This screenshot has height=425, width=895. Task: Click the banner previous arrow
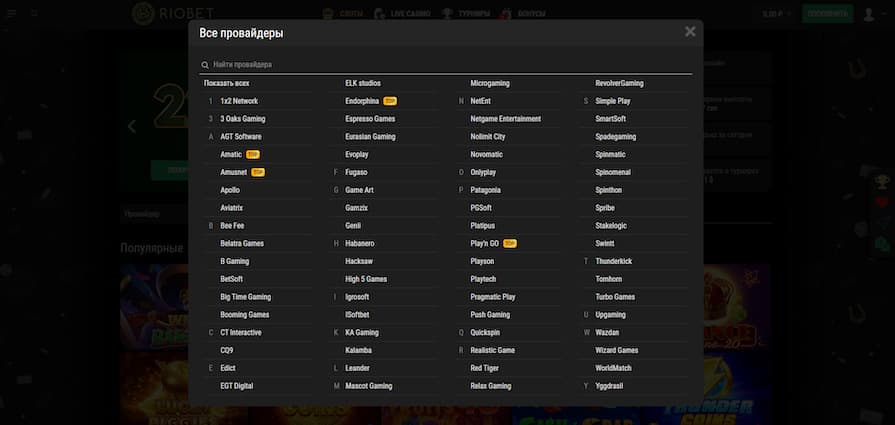[x=132, y=127]
